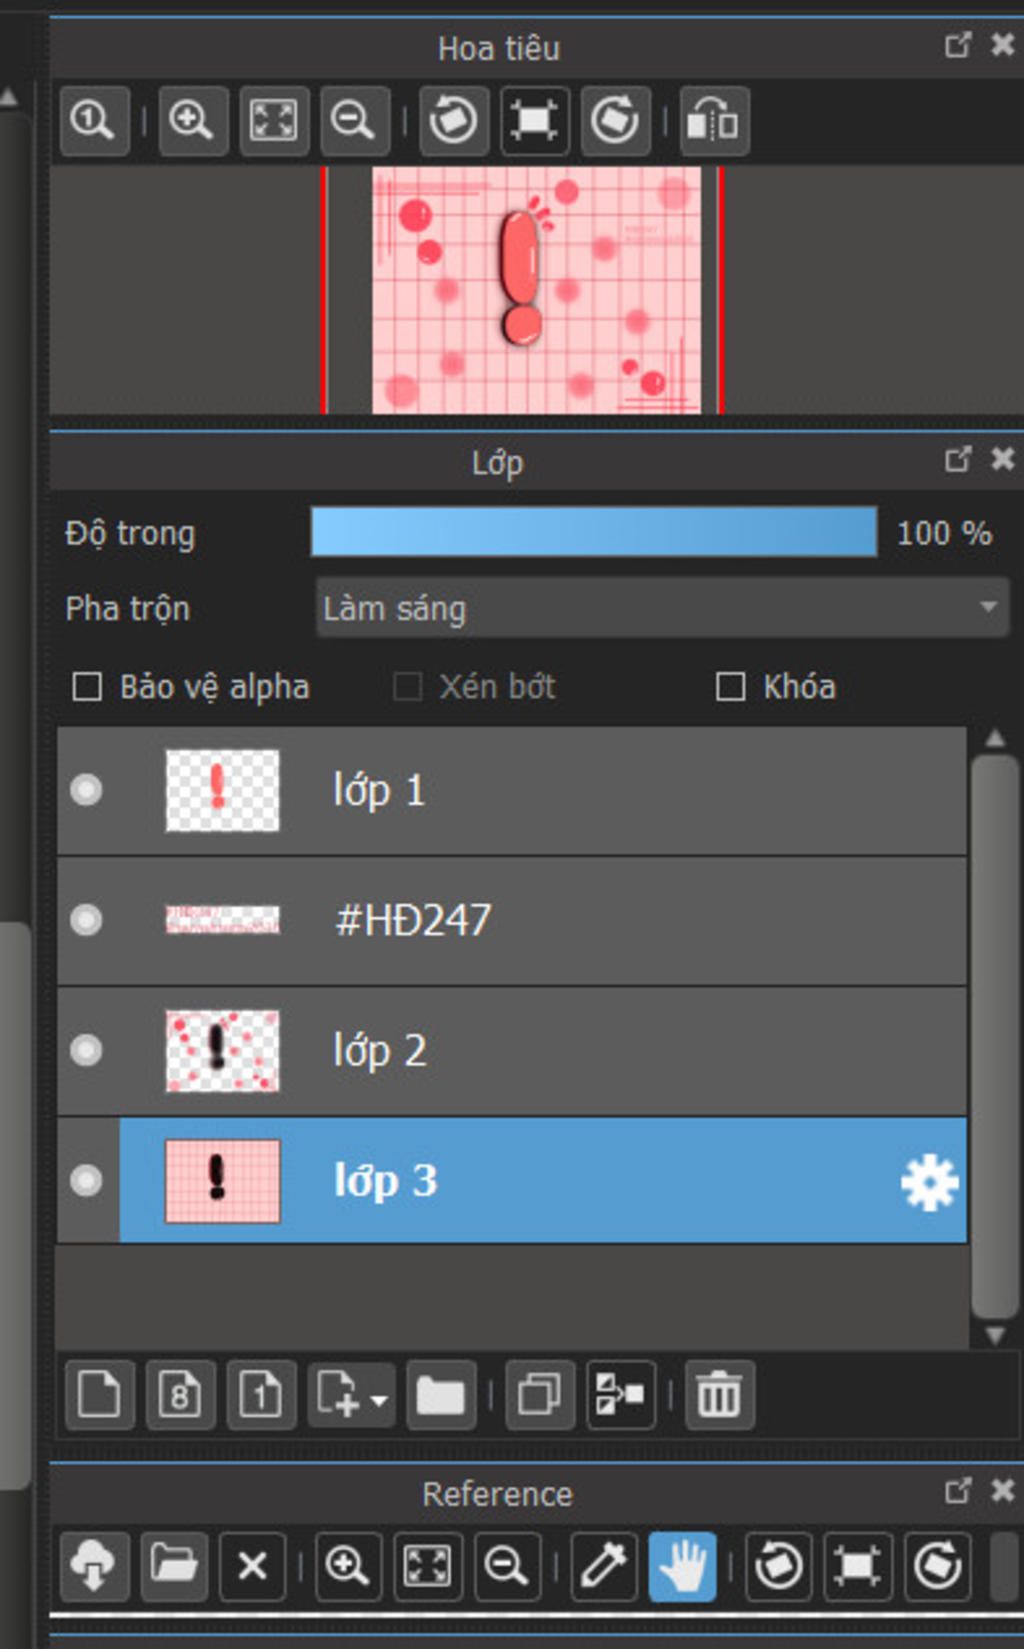
Task: Hide the lớp 1 layer
Action: click(x=87, y=790)
